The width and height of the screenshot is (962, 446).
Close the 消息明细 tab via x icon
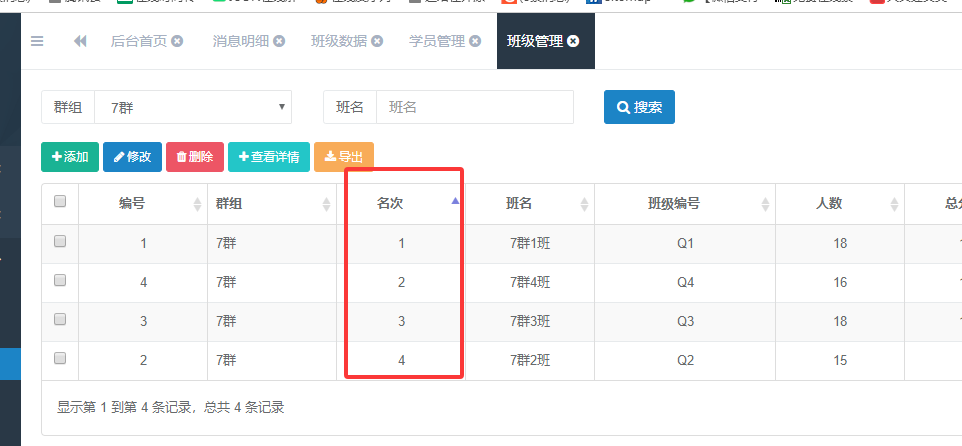279,41
